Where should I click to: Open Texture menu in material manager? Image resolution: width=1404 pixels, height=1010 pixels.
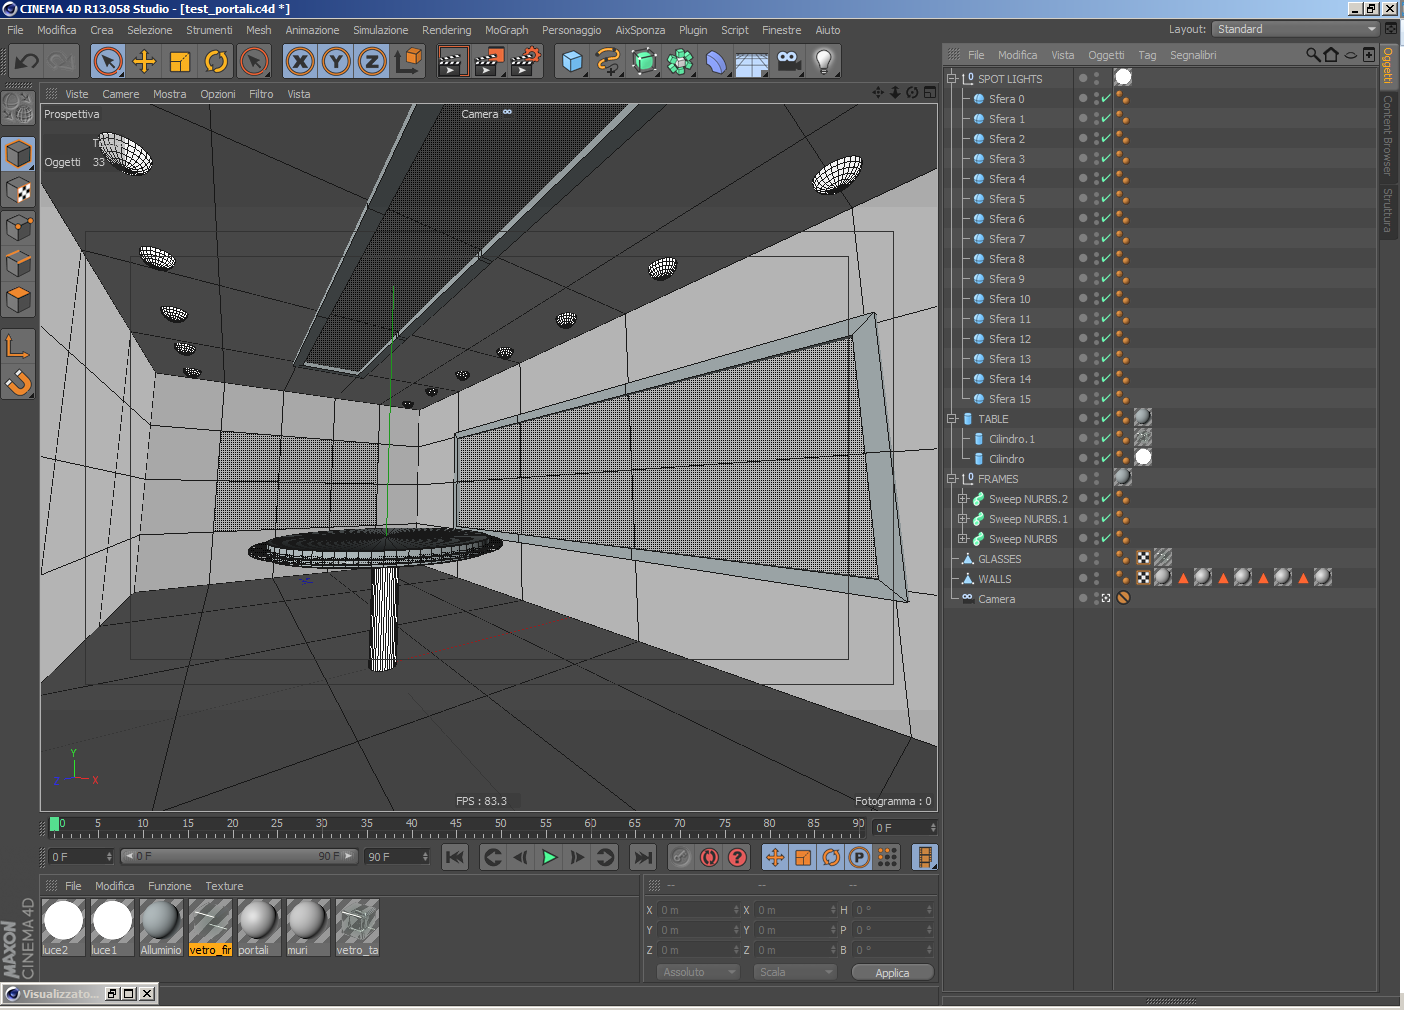tap(224, 886)
